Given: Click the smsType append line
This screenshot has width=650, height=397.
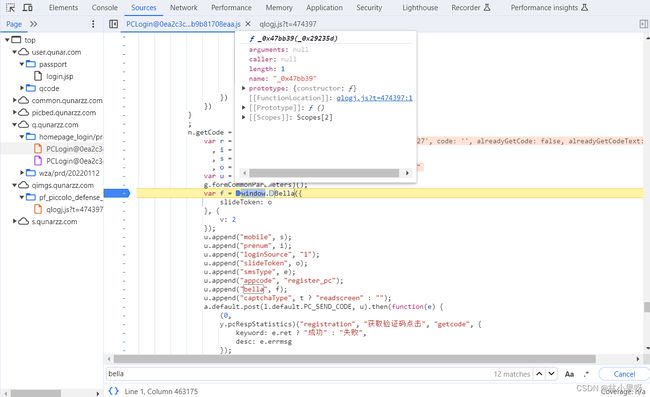Looking at the screenshot, I should pyautogui.click(x=250, y=272).
